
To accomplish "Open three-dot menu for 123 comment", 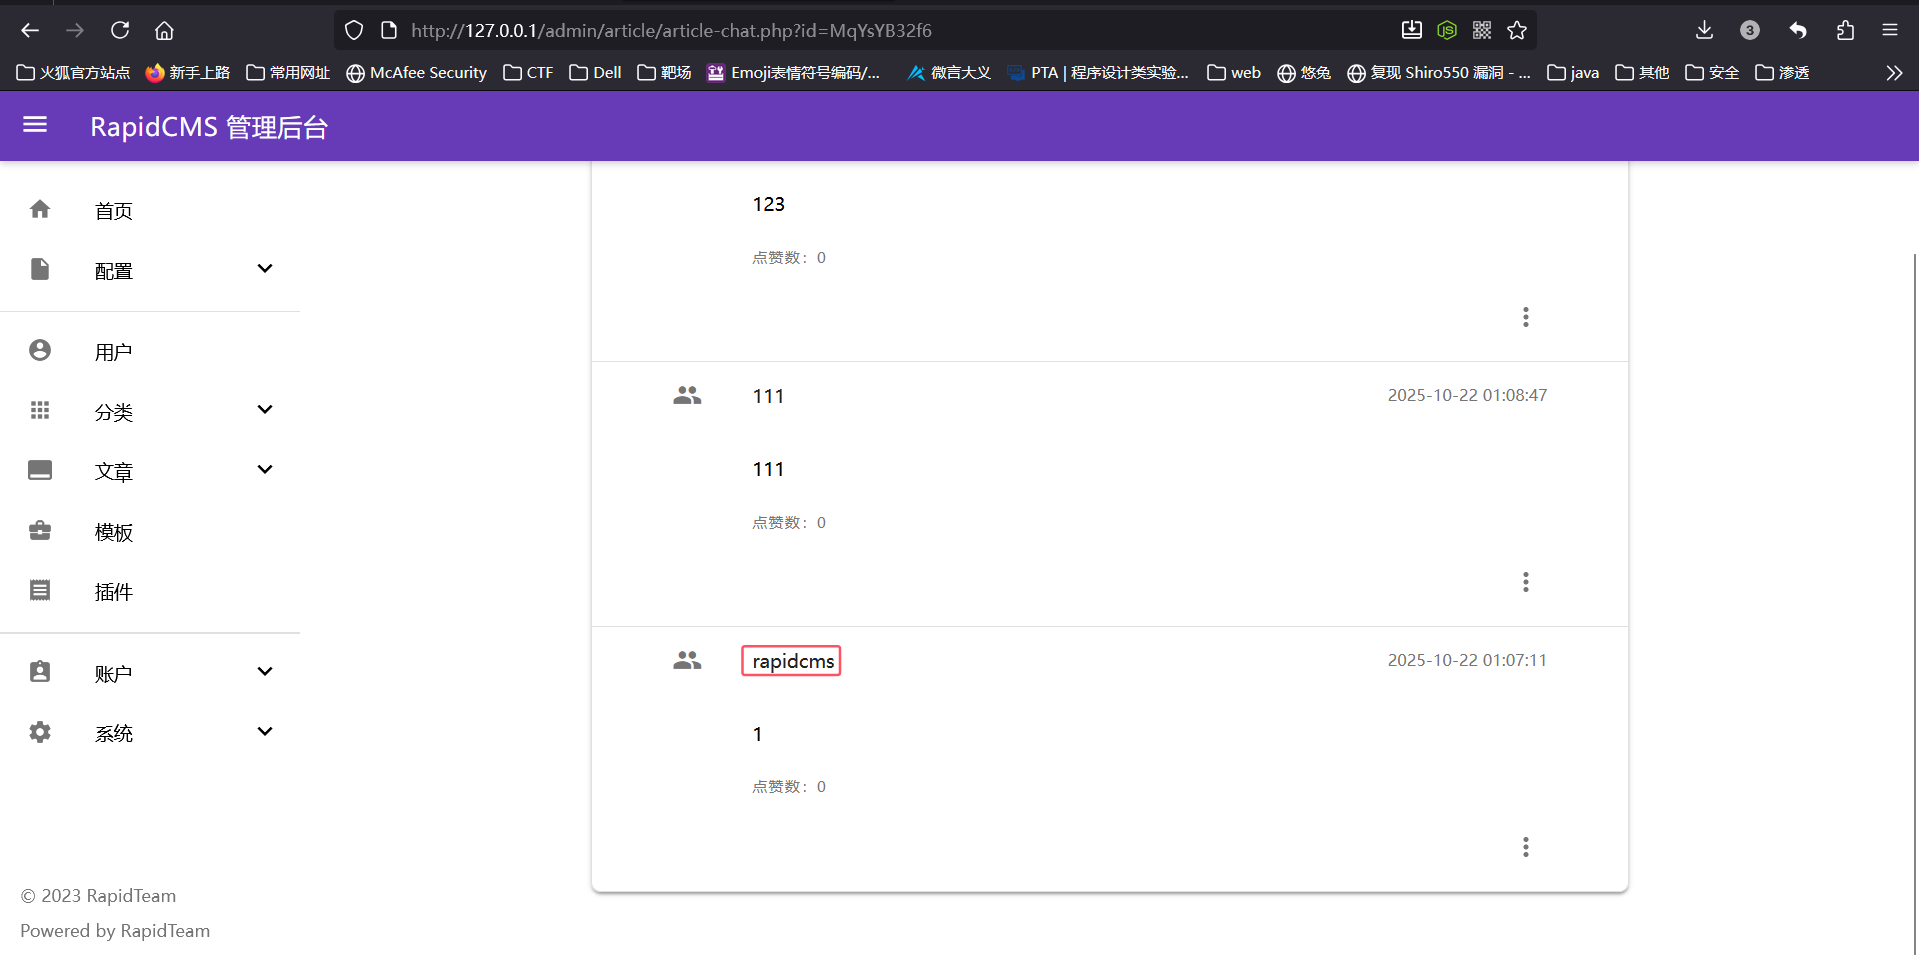I will (1525, 317).
